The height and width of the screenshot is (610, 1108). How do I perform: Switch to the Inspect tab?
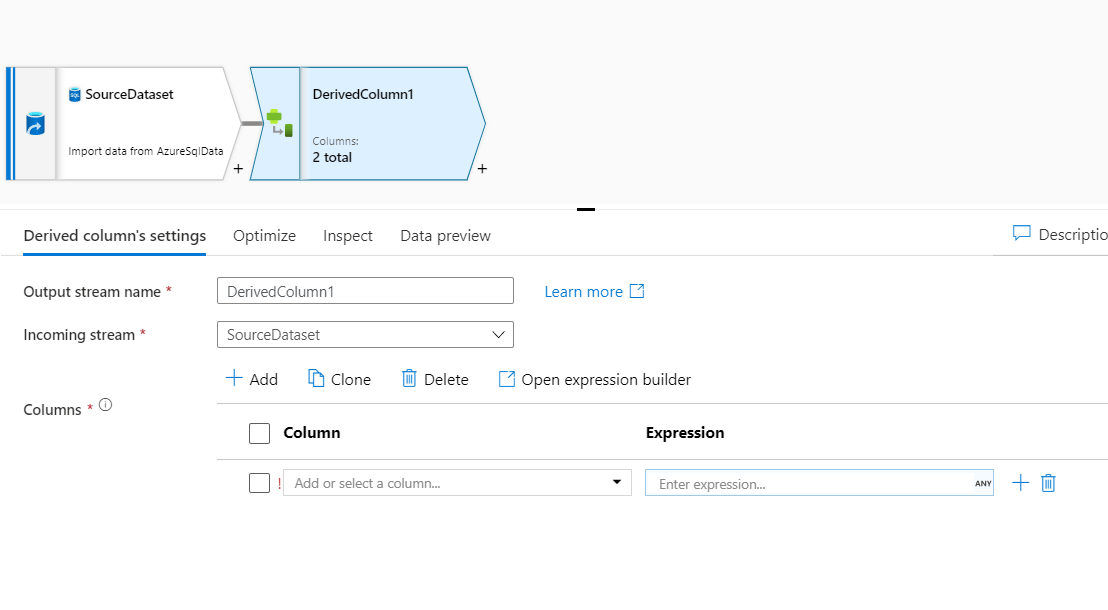(x=348, y=236)
